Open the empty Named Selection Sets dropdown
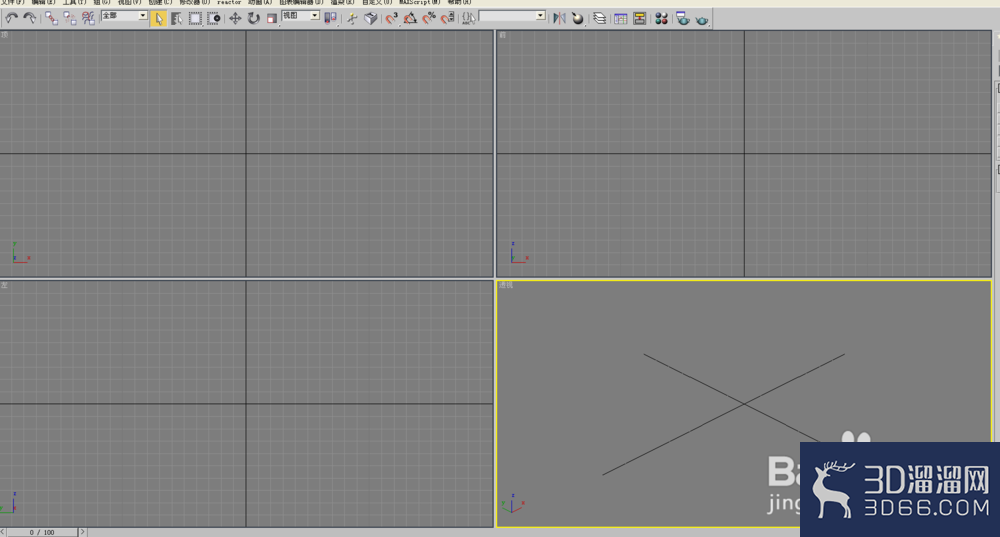The height and width of the screenshot is (537, 1000). pos(512,16)
